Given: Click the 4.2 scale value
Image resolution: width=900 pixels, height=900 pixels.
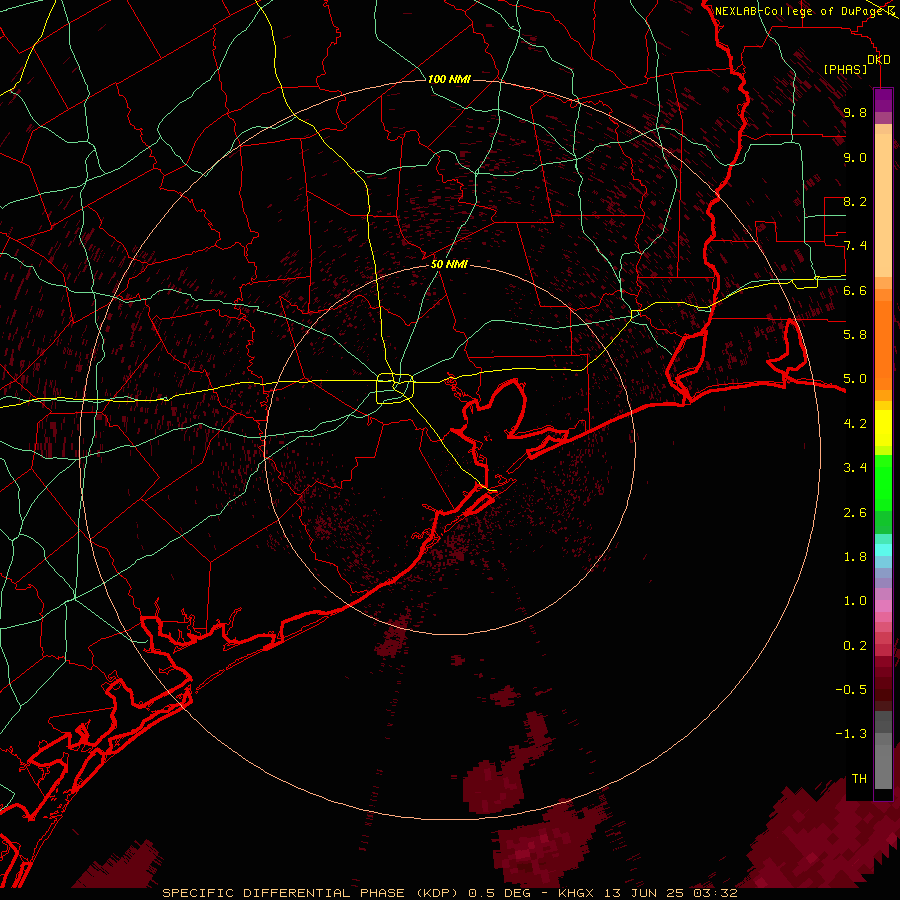Looking at the screenshot, I should tap(855, 424).
